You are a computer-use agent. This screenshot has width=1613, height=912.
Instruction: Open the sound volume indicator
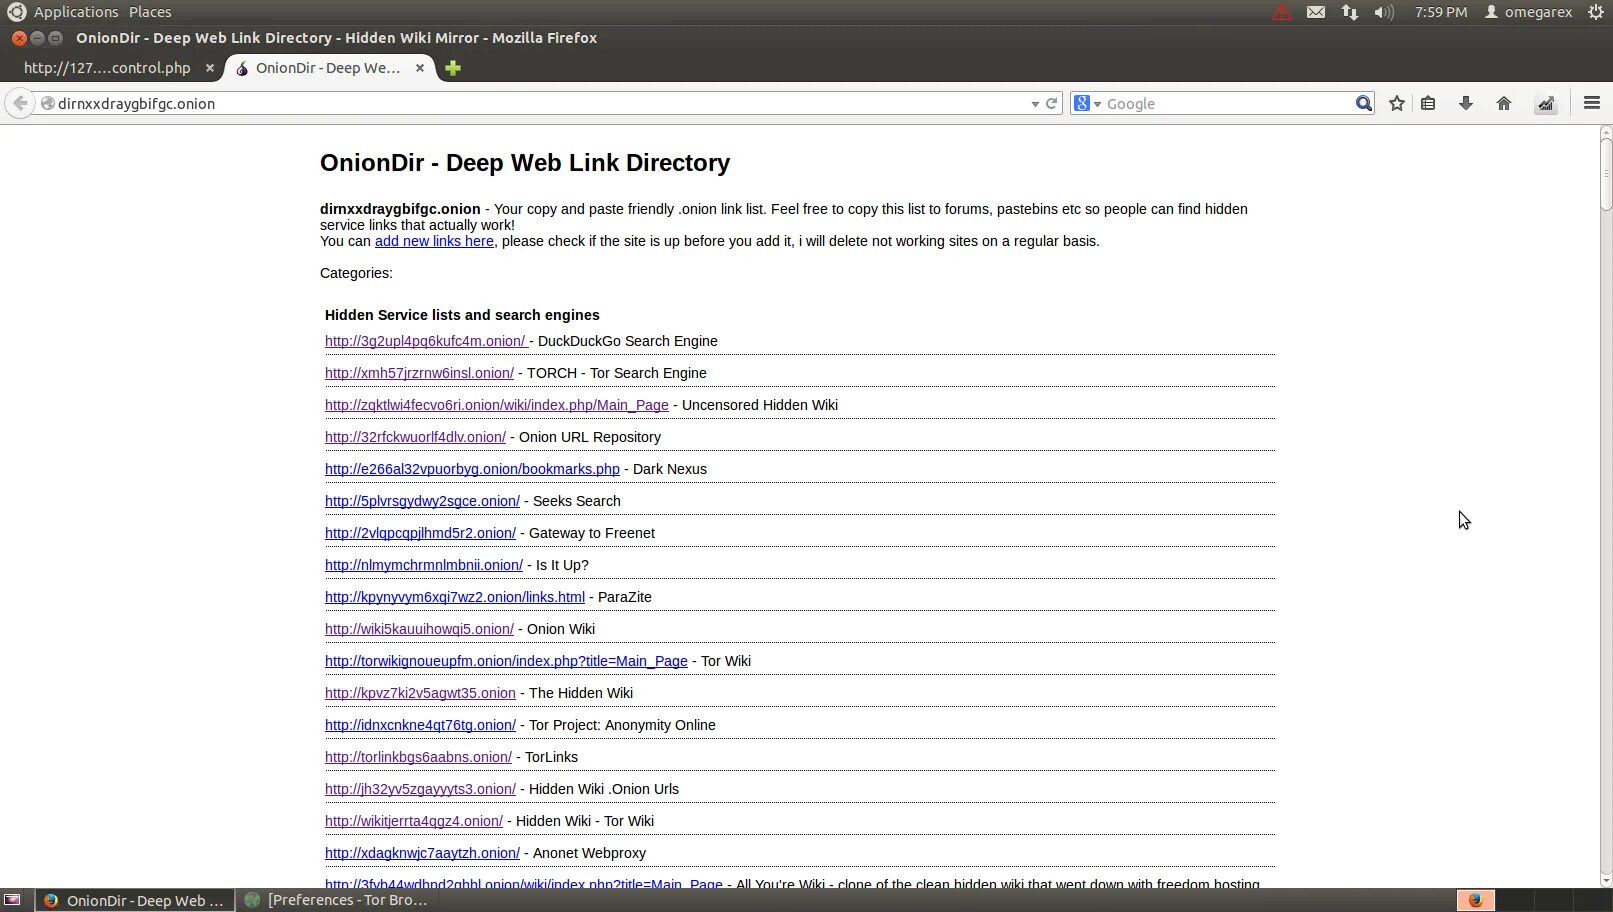click(1384, 12)
